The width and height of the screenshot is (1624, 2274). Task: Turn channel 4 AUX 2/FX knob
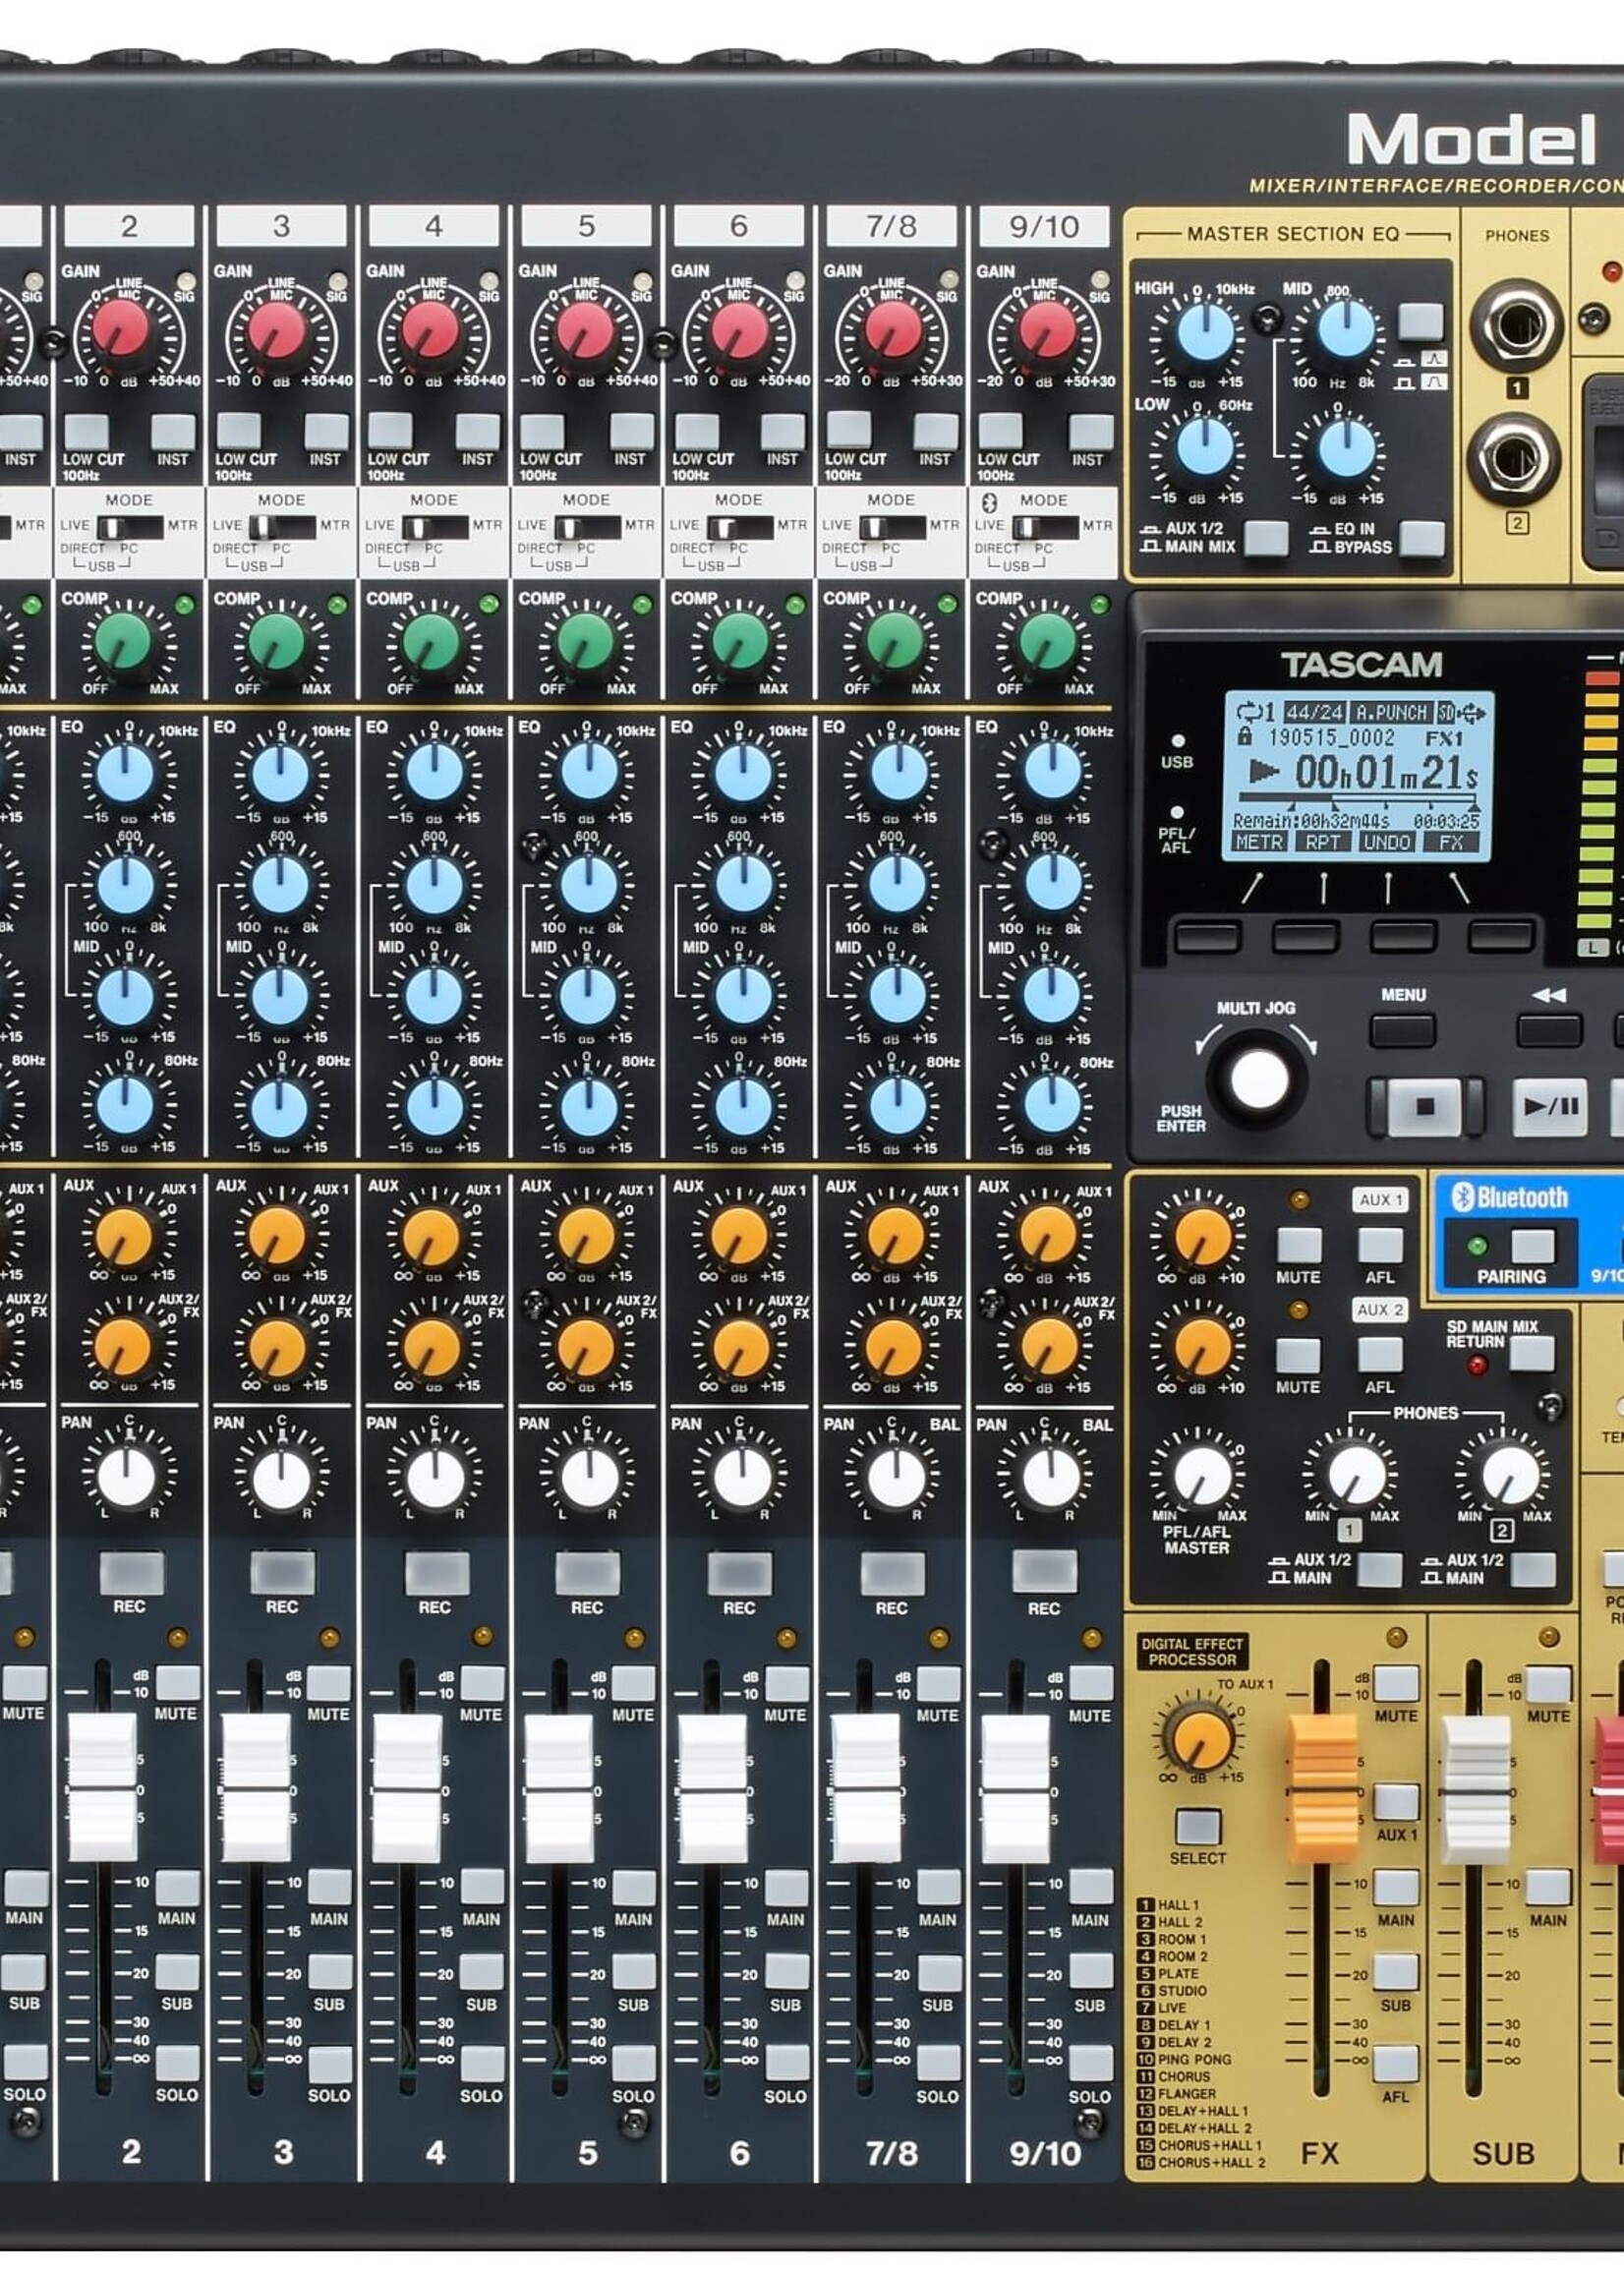(432, 1347)
